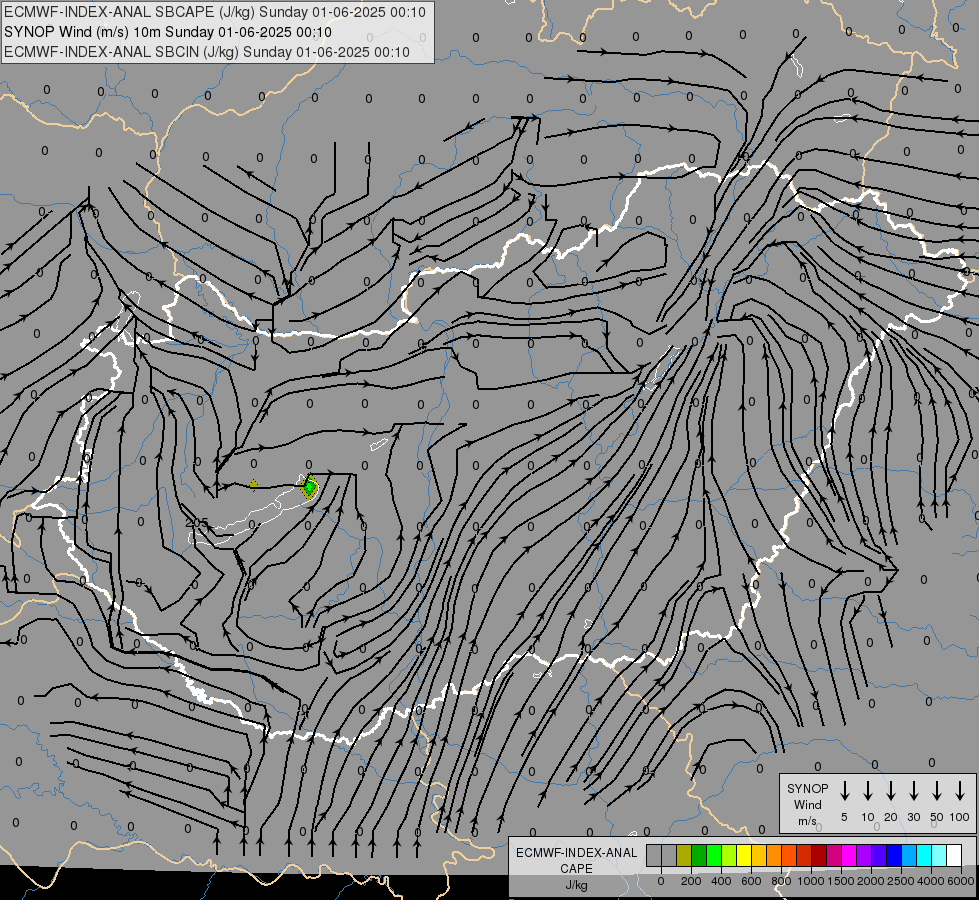
Task: Click the 20 m/s wind arrow in legend
Action: coord(890,791)
